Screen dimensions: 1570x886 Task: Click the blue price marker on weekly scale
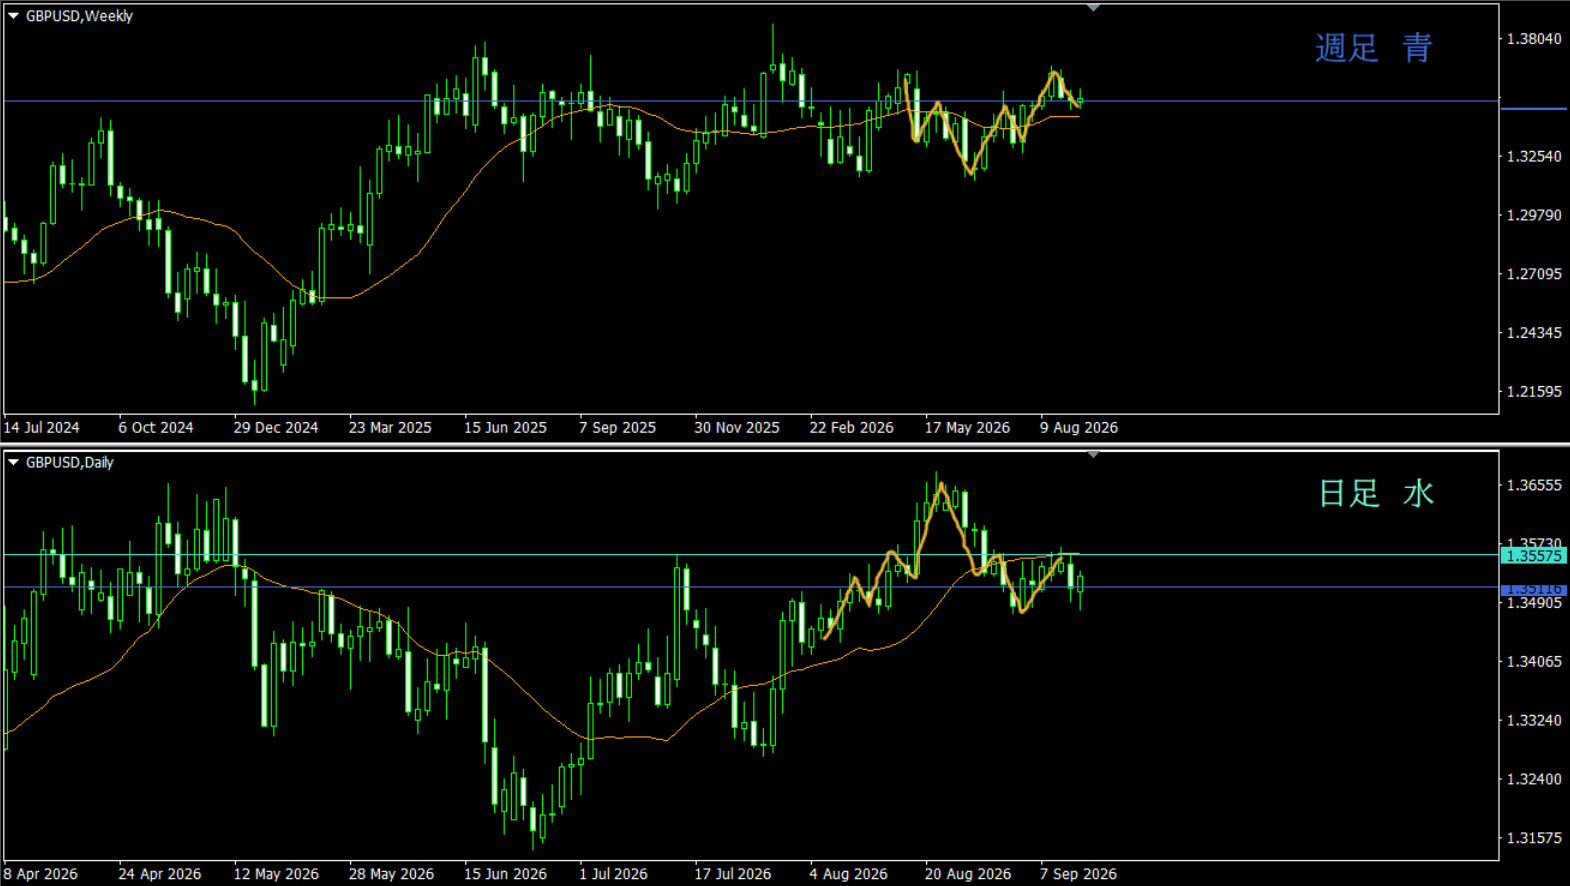coord(1534,108)
